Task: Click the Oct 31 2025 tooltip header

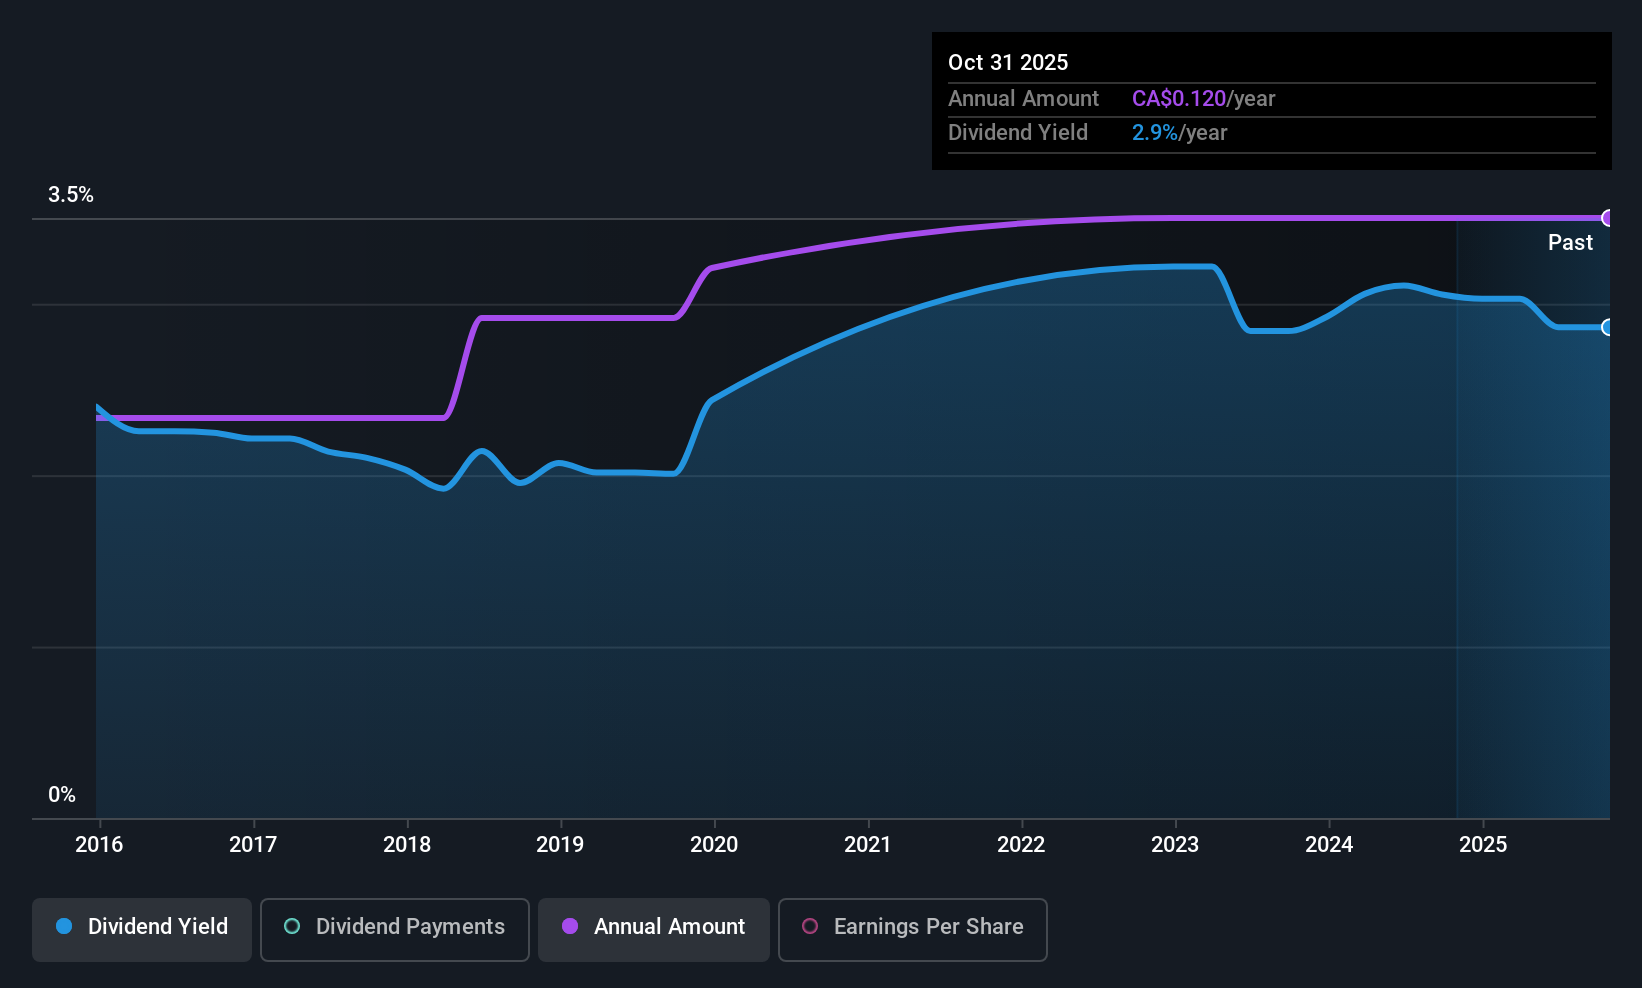Action: click(1008, 62)
